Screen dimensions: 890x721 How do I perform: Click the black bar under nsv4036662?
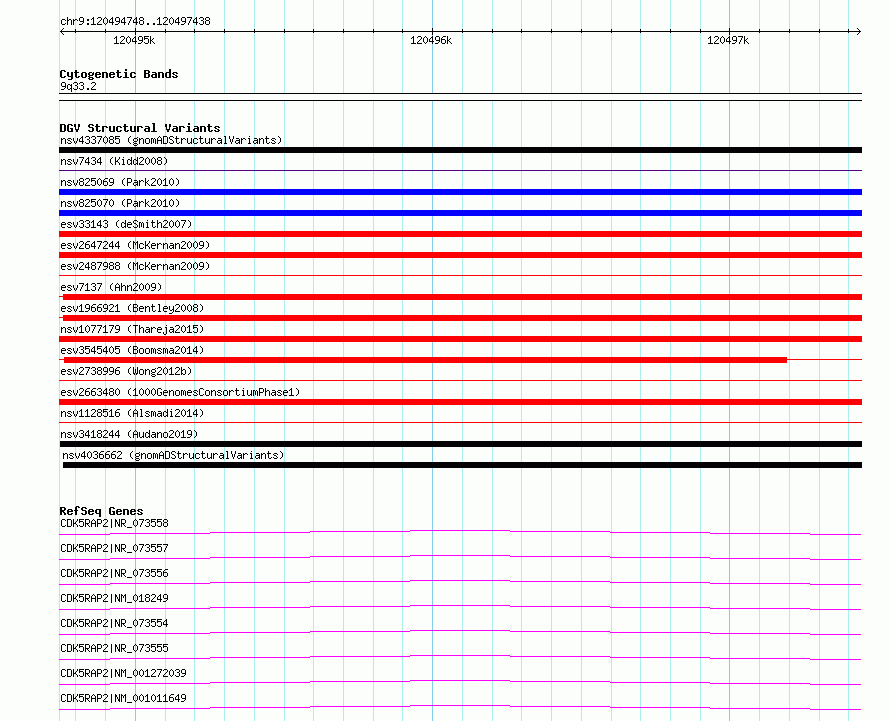point(463,466)
